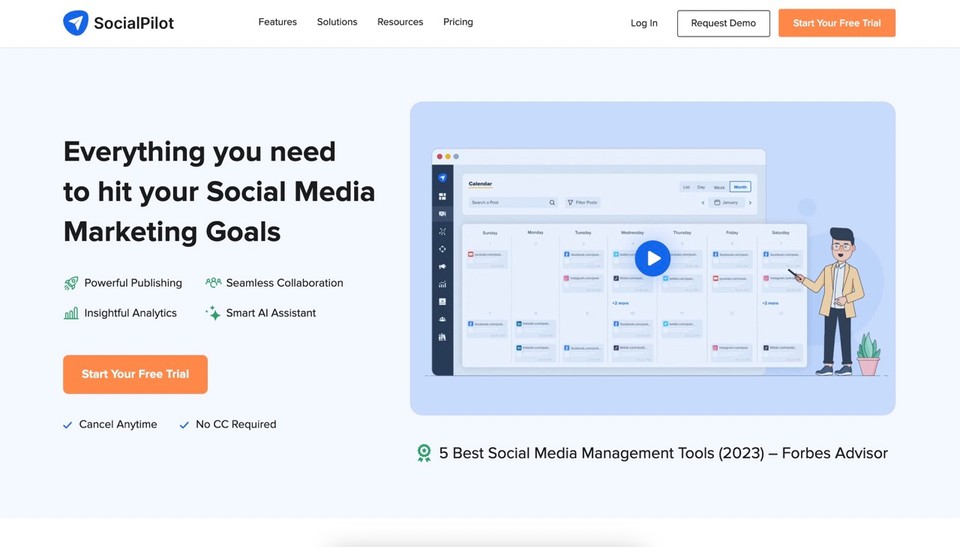Click header Start Your Free Trial button

coord(836,23)
